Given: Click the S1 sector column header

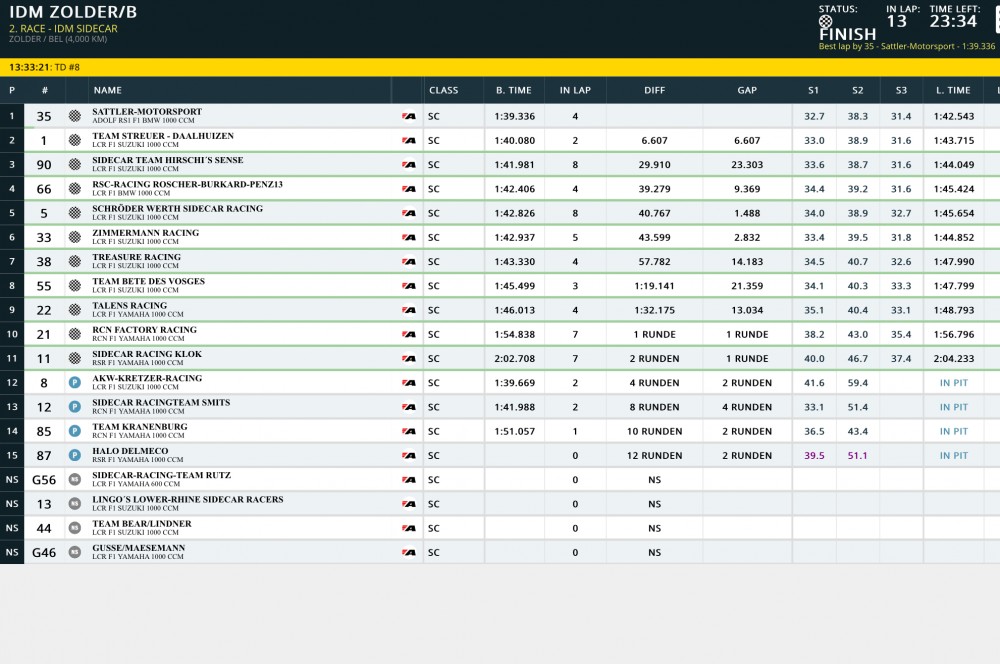Looking at the screenshot, I should [x=813, y=91].
